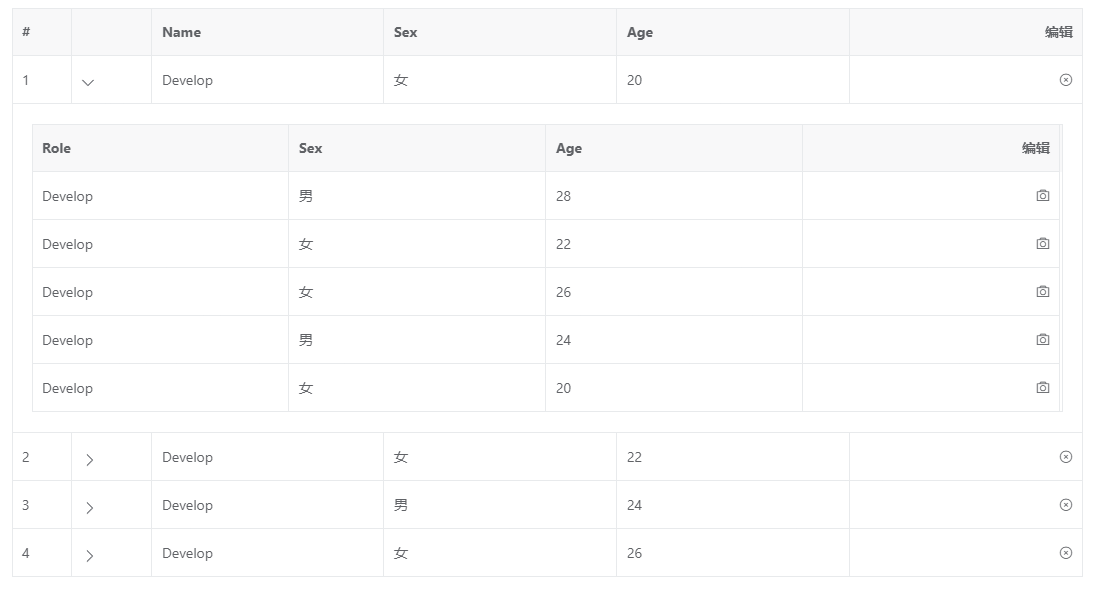This screenshot has height=598, width=1094.
Task: Expand row 3 using its right arrow
Action: click(89, 506)
